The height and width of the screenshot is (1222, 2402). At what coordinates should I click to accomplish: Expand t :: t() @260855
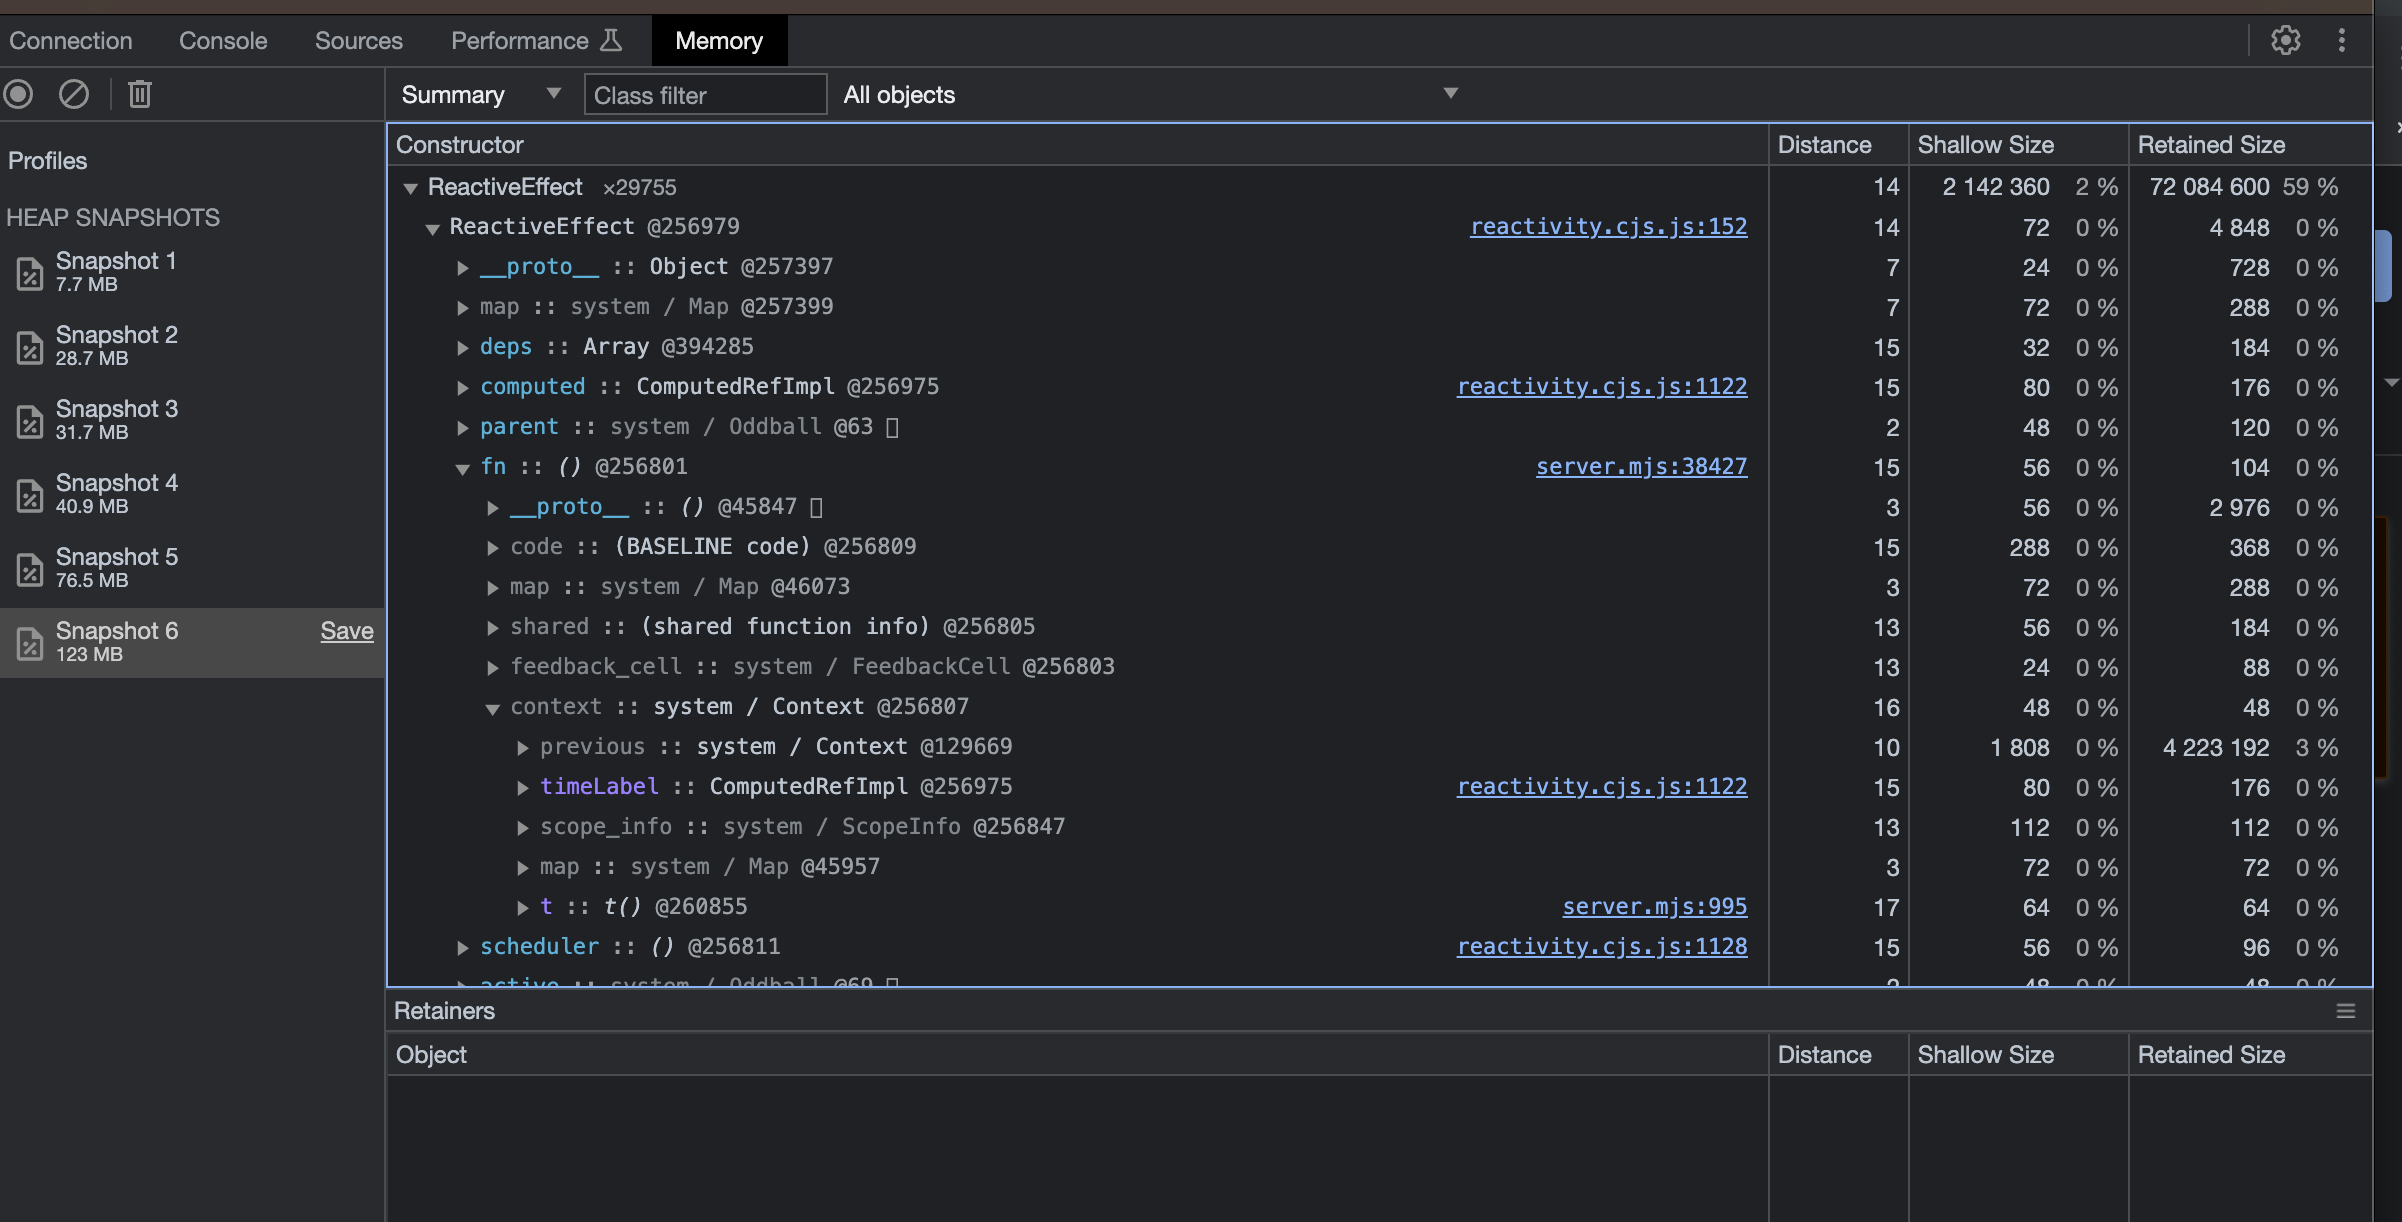(x=522, y=907)
